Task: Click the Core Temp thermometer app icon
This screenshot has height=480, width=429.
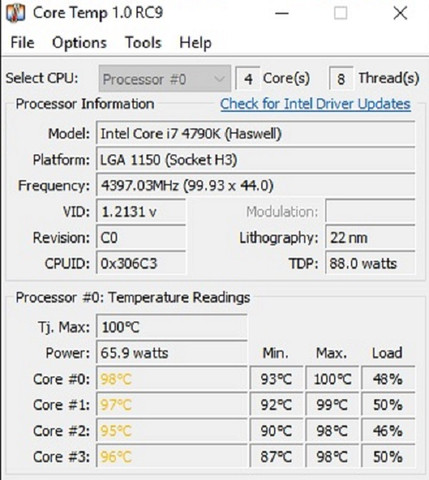Action: pyautogui.click(x=16, y=13)
